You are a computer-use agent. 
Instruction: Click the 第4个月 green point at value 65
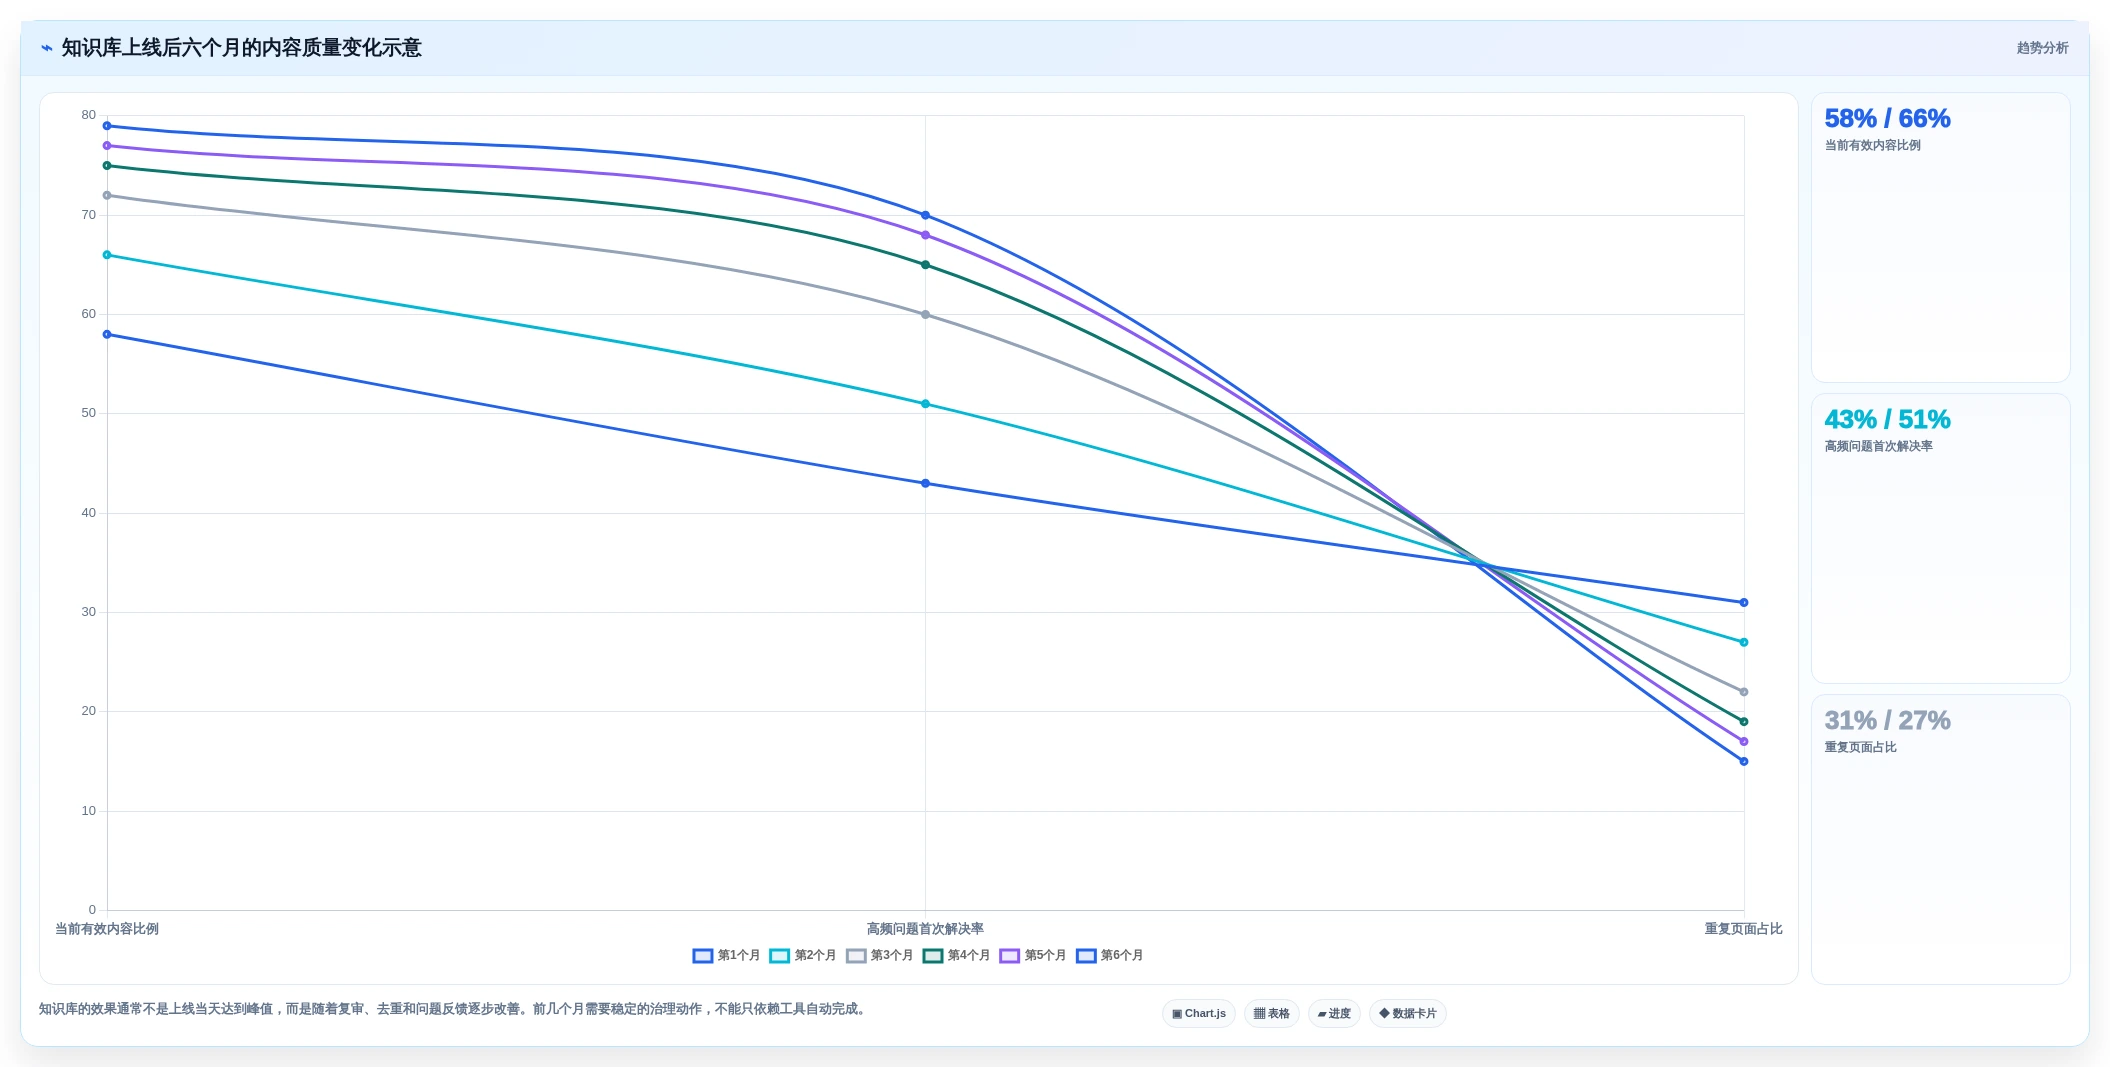click(x=925, y=265)
